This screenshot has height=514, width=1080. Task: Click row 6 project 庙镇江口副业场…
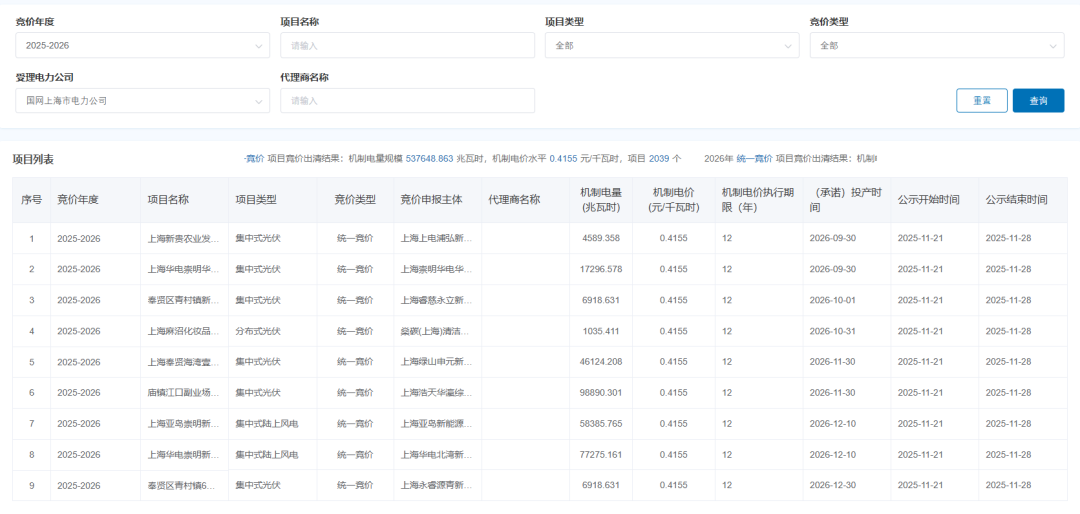point(184,393)
